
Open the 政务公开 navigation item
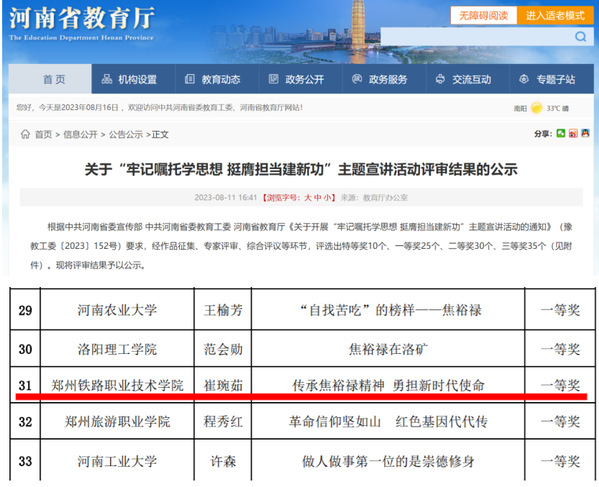(x=297, y=79)
